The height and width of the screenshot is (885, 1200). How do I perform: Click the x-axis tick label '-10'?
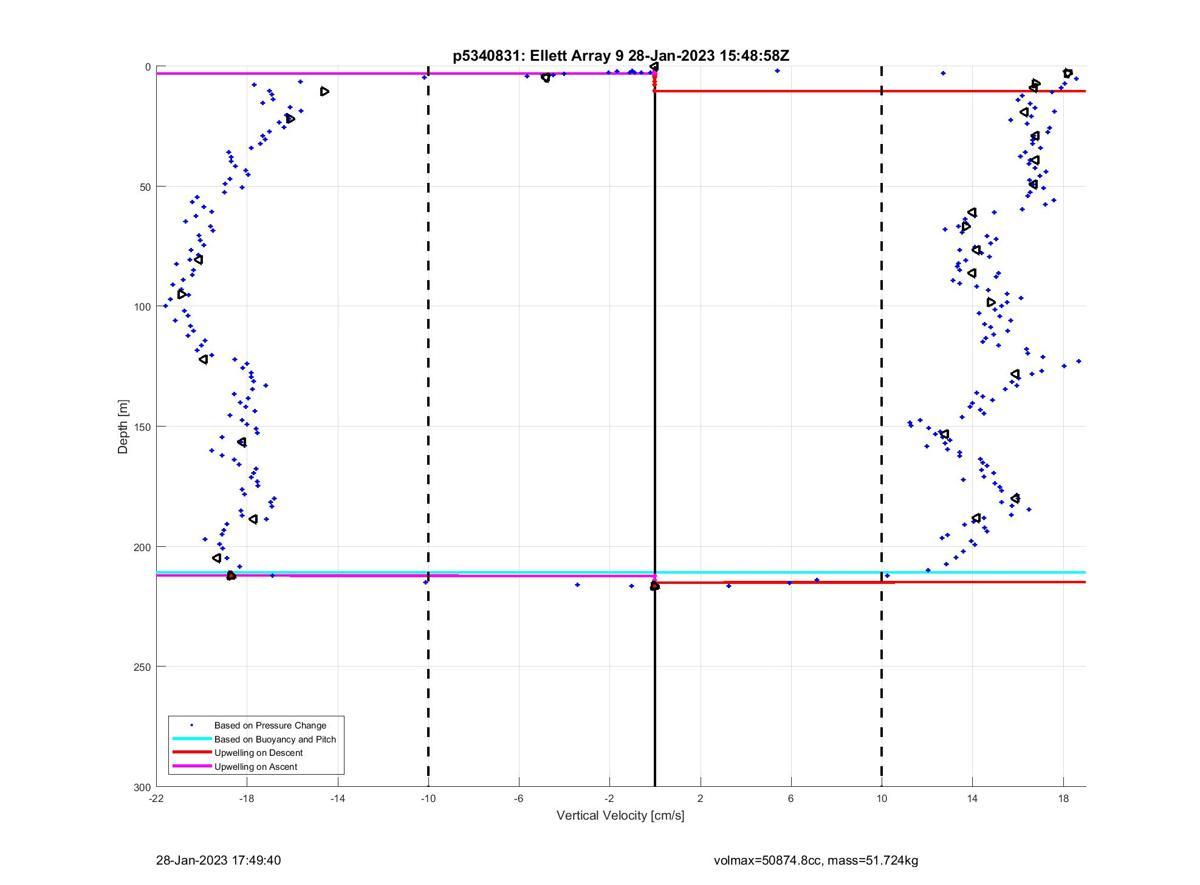coord(428,798)
